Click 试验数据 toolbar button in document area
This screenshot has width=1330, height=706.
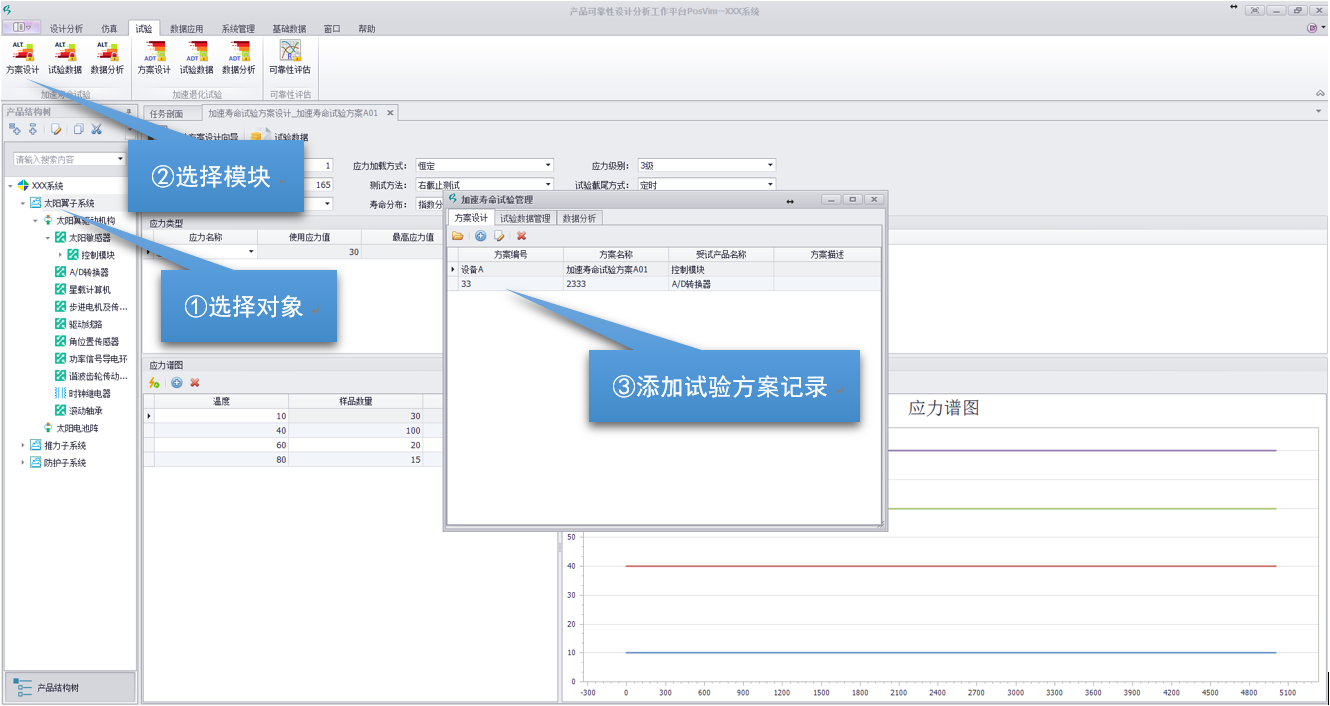pos(280,137)
